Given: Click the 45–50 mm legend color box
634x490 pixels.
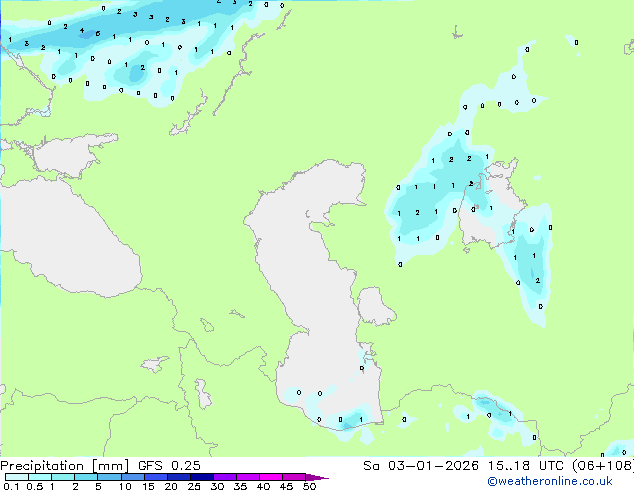Looking at the screenshot, I should pyautogui.click(x=294, y=477).
